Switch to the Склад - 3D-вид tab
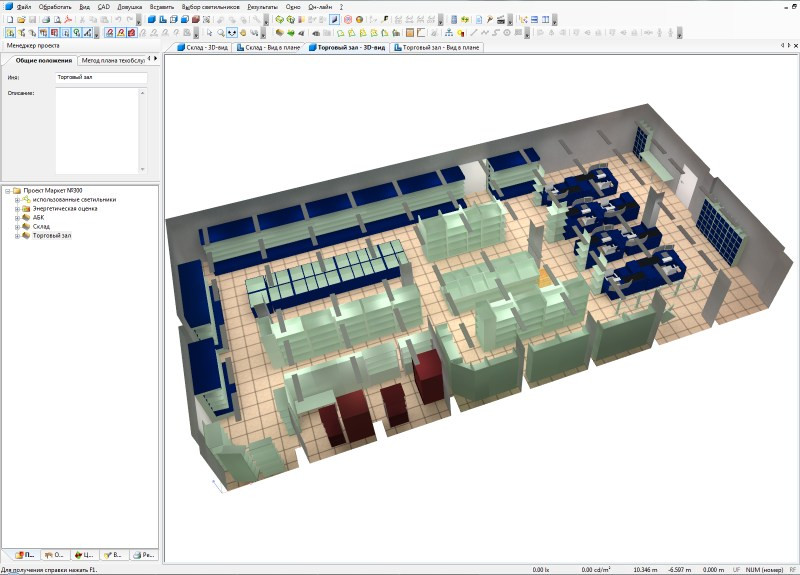 [203, 47]
